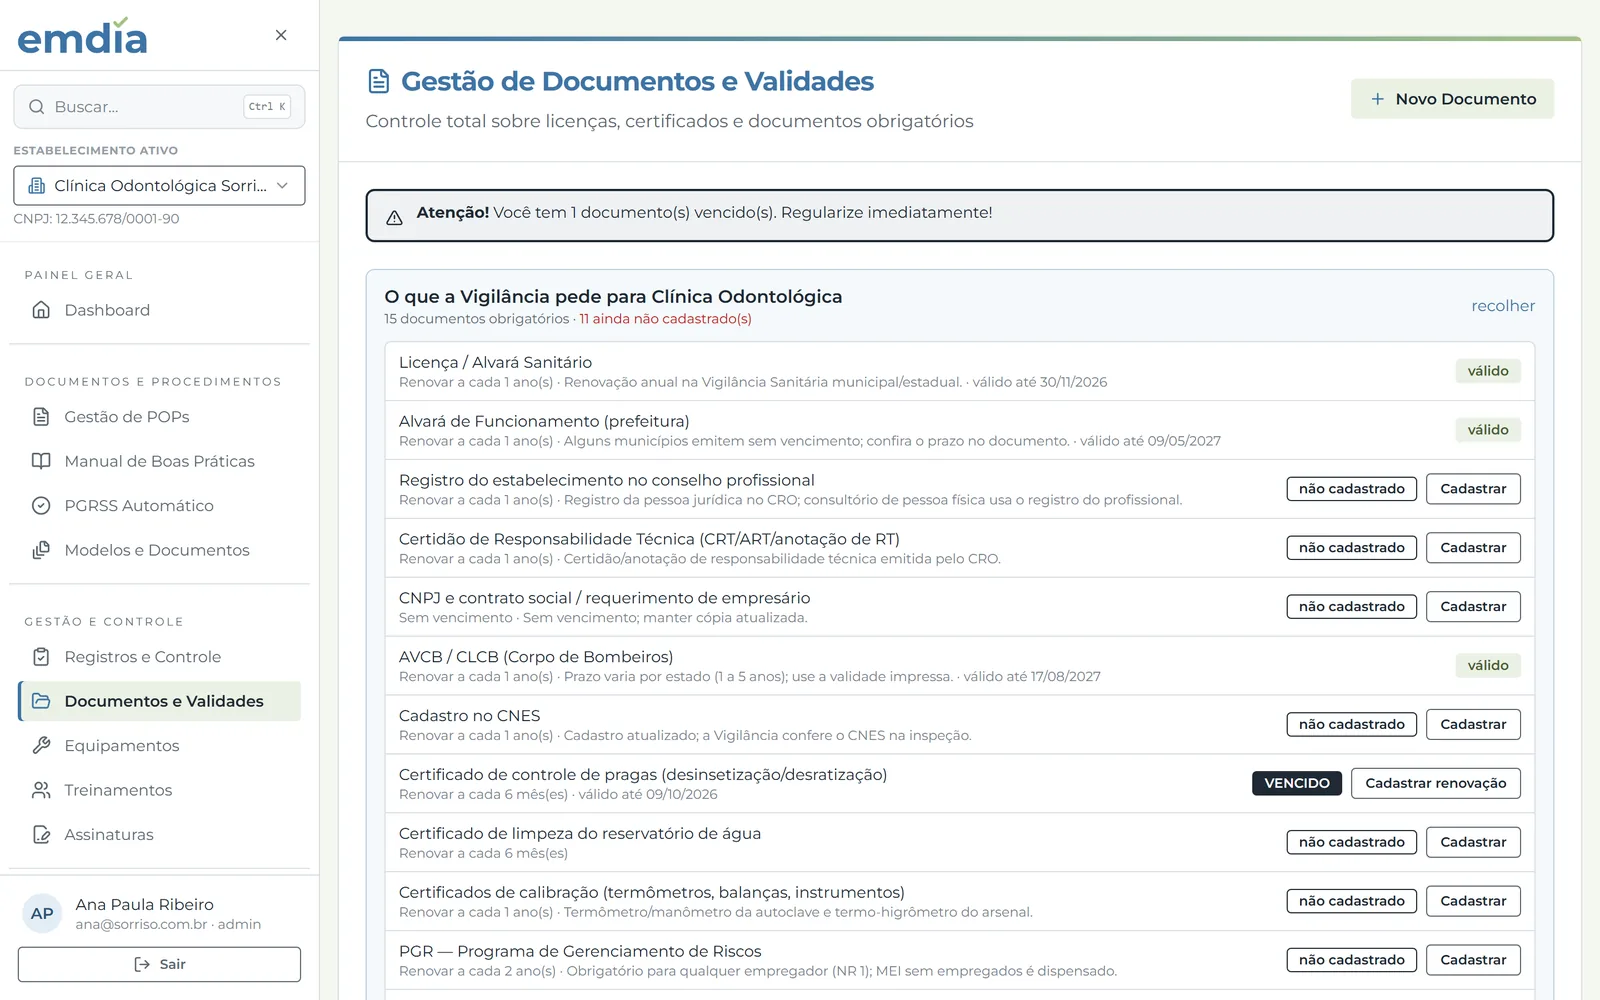The width and height of the screenshot is (1600, 1000).
Task: Click válido badge for Licença / Alvará Sanitário
Action: pos(1488,371)
